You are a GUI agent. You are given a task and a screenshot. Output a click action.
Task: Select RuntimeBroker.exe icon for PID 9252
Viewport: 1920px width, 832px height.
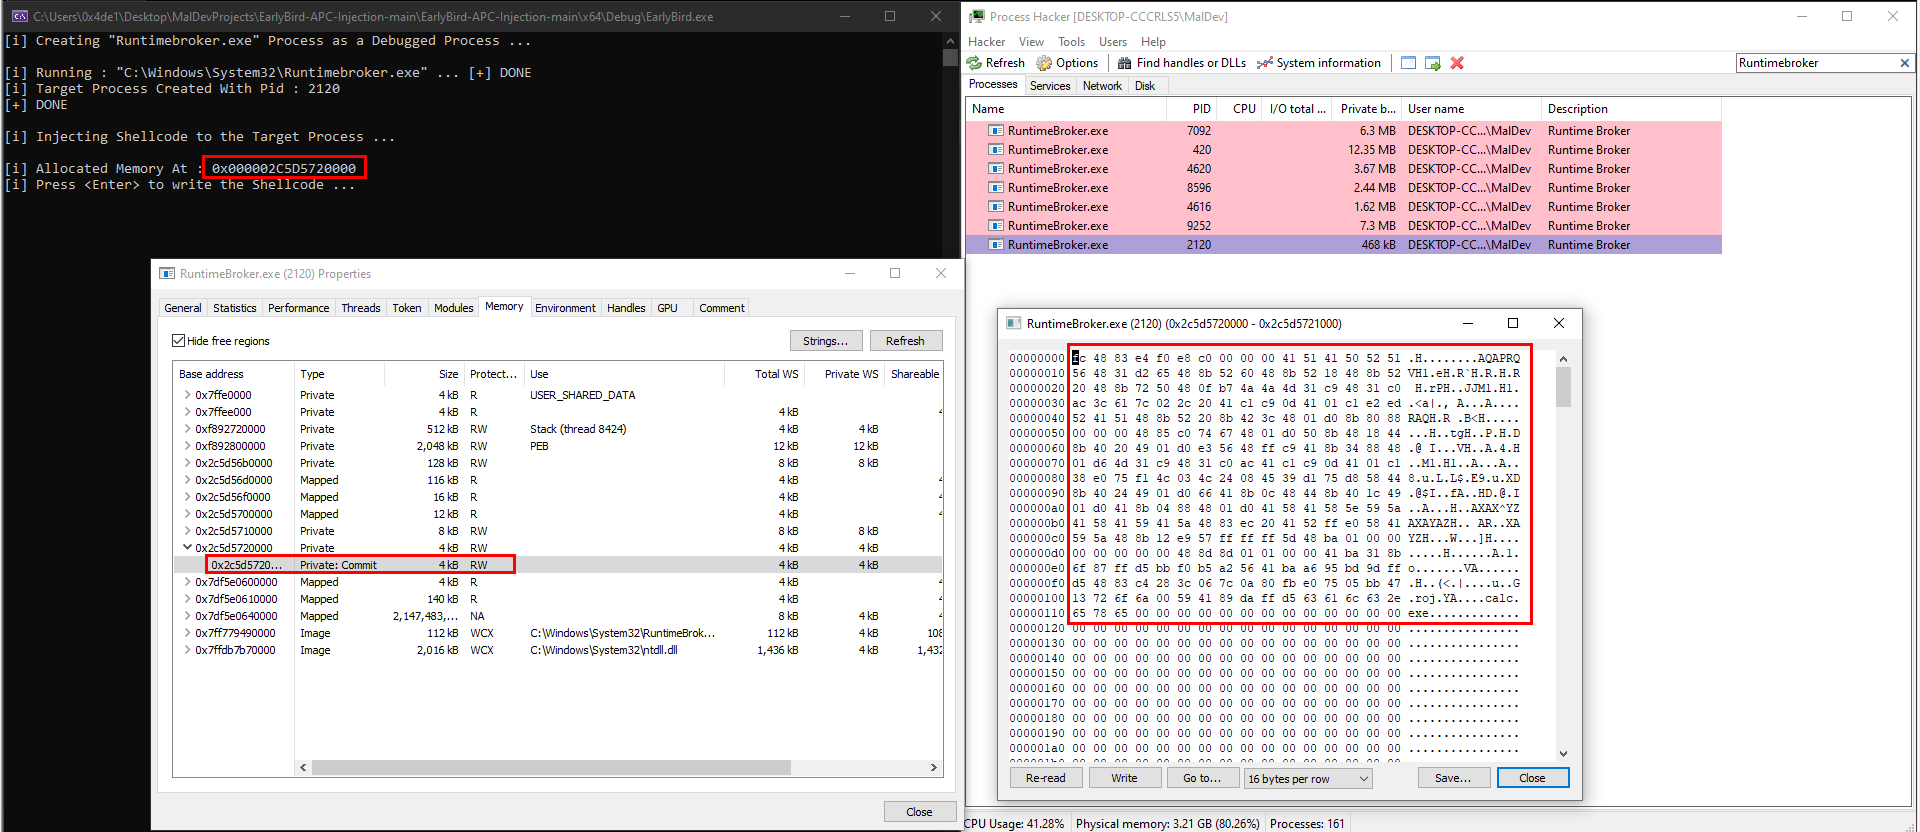(x=996, y=226)
